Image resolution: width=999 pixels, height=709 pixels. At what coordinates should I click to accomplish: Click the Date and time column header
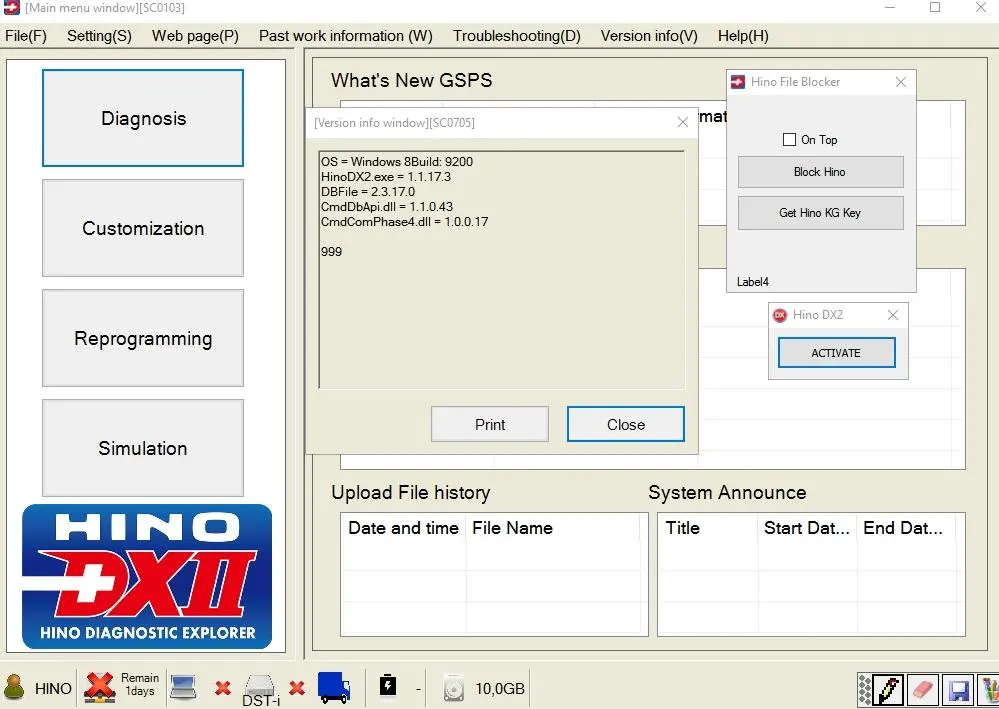pyautogui.click(x=403, y=528)
